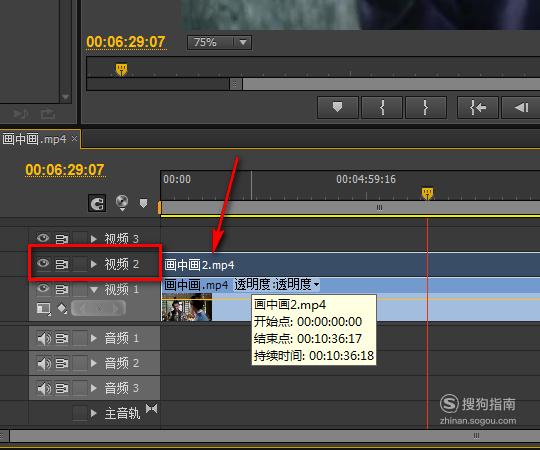Click show keyframes icon on 视频 1
The width and height of the screenshot is (540, 450).
62,308
